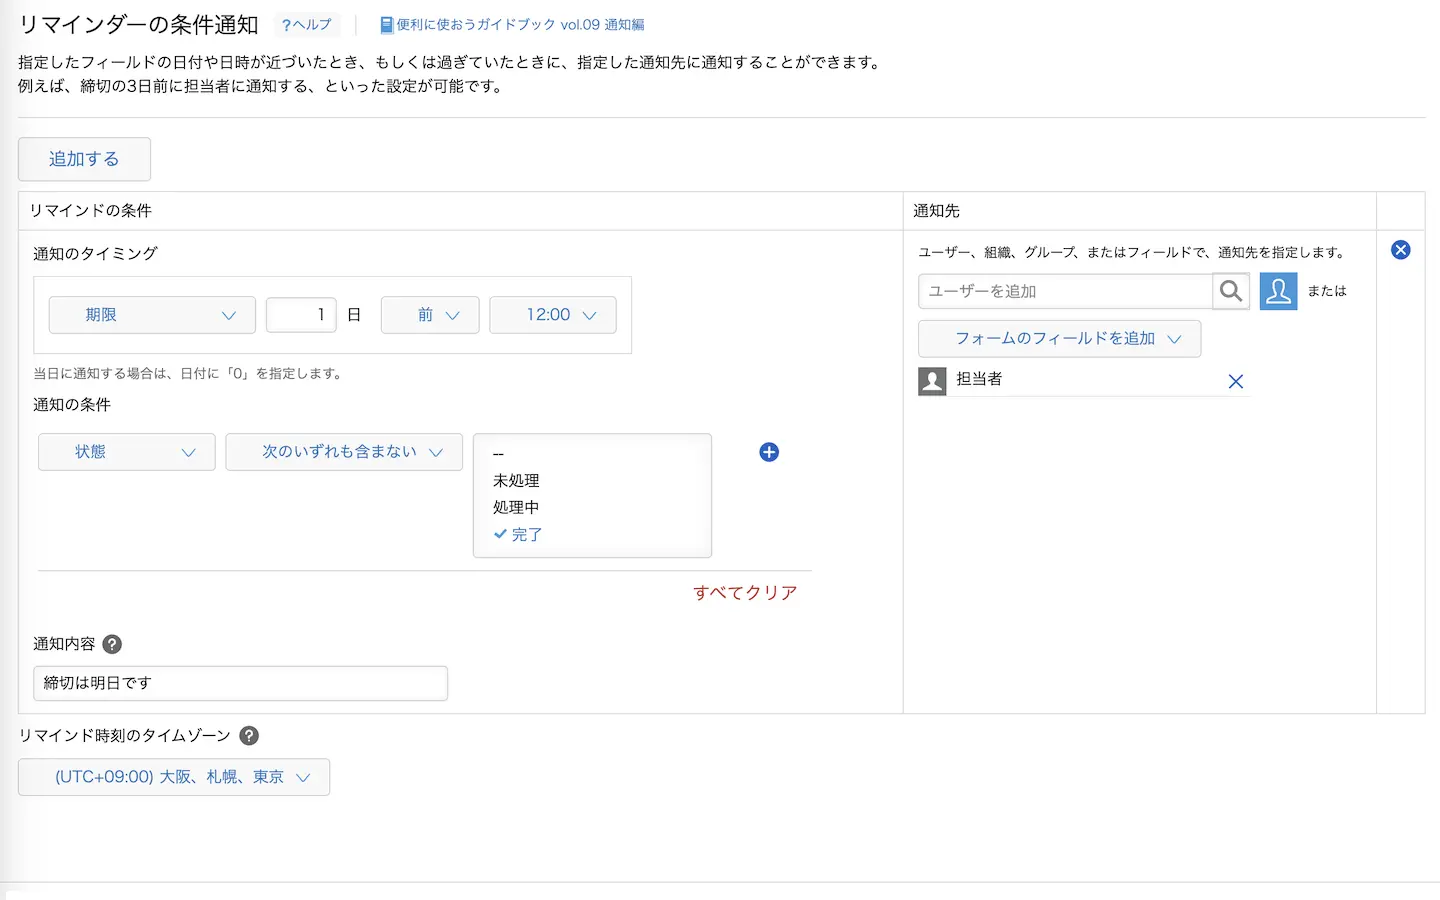The width and height of the screenshot is (1440, 900).
Task: Click help icon next to 通知内容
Action: (113, 644)
